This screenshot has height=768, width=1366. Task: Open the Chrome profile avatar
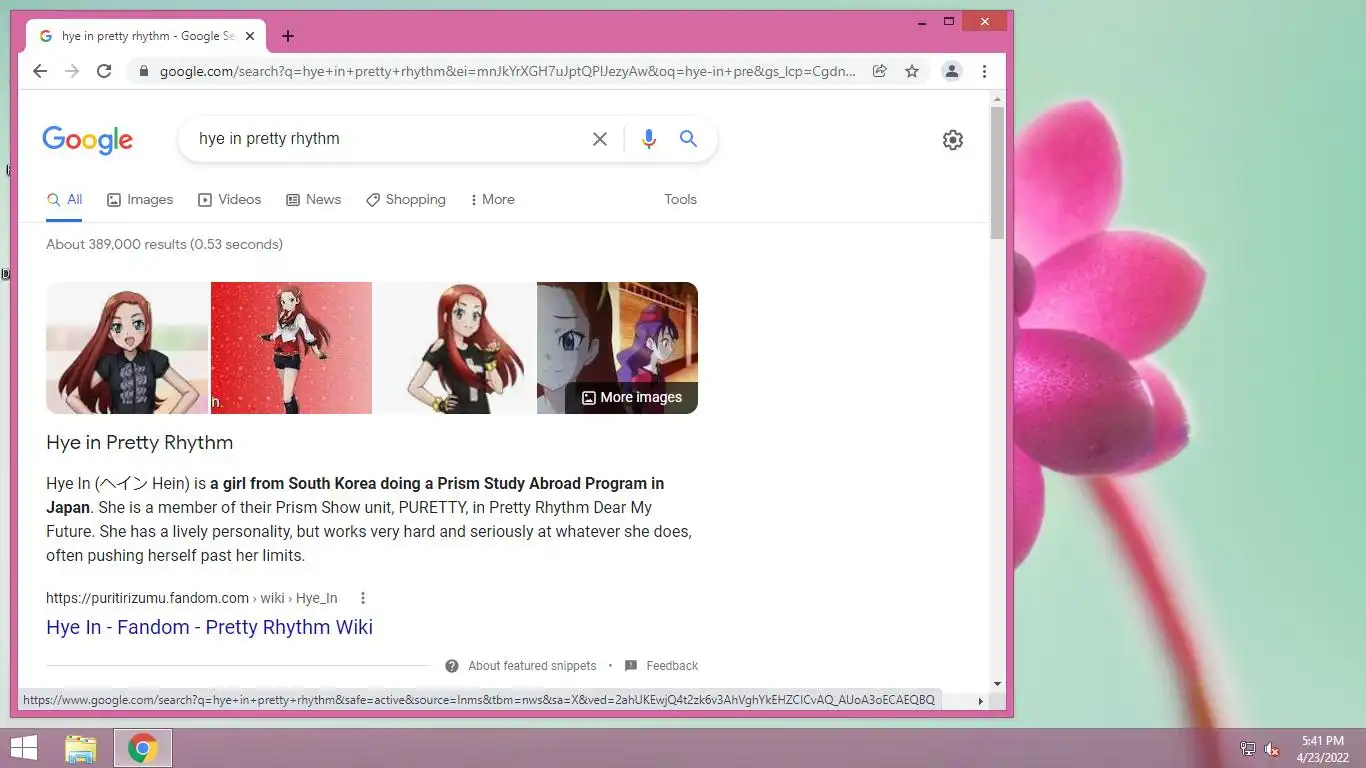952,71
